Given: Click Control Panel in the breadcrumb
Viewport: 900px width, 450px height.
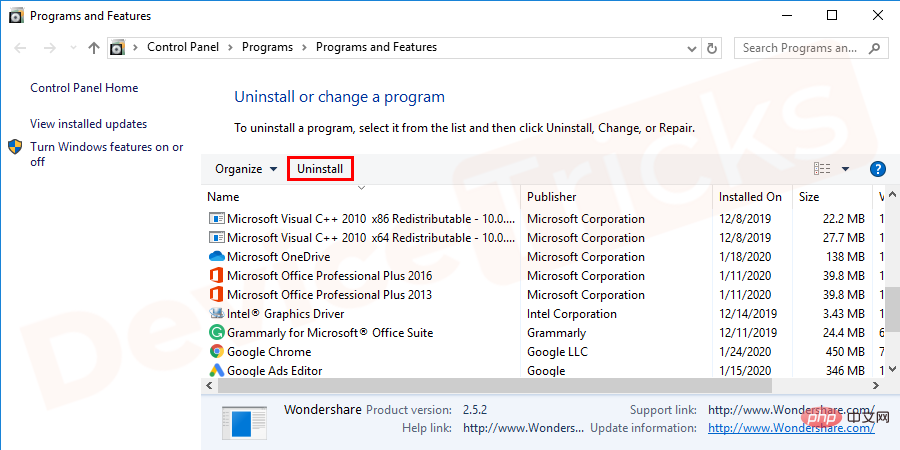Looking at the screenshot, I should (x=183, y=47).
